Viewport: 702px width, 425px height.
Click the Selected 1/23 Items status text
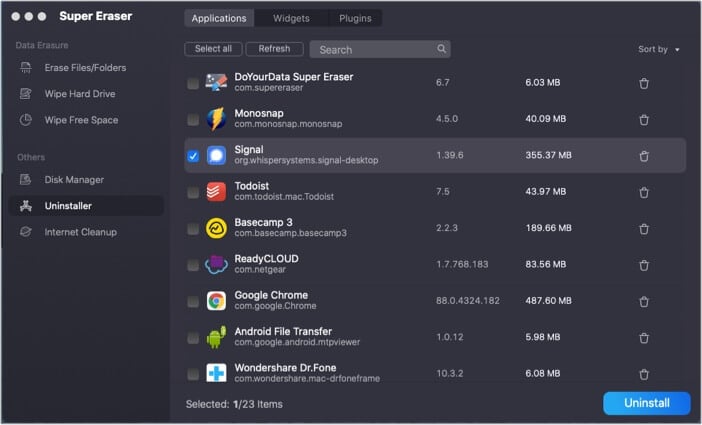click(234, 404)
